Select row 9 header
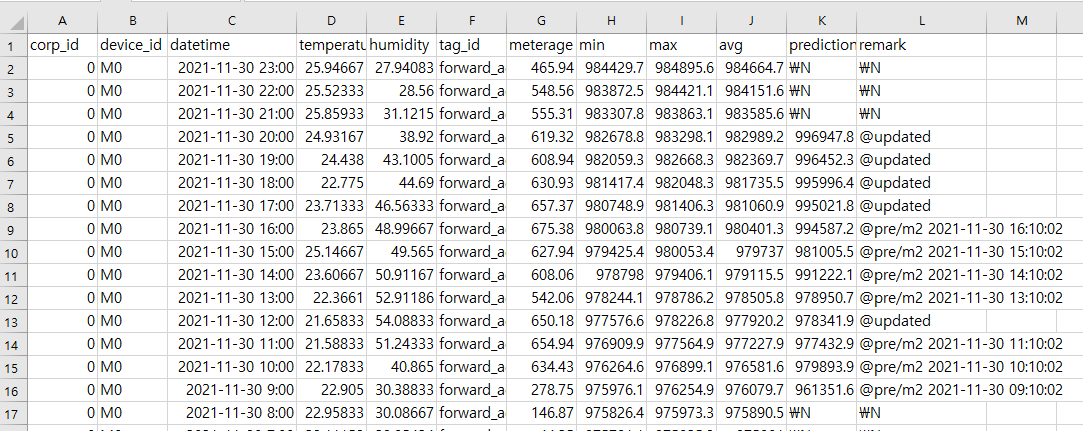 [x=14, y=229]
